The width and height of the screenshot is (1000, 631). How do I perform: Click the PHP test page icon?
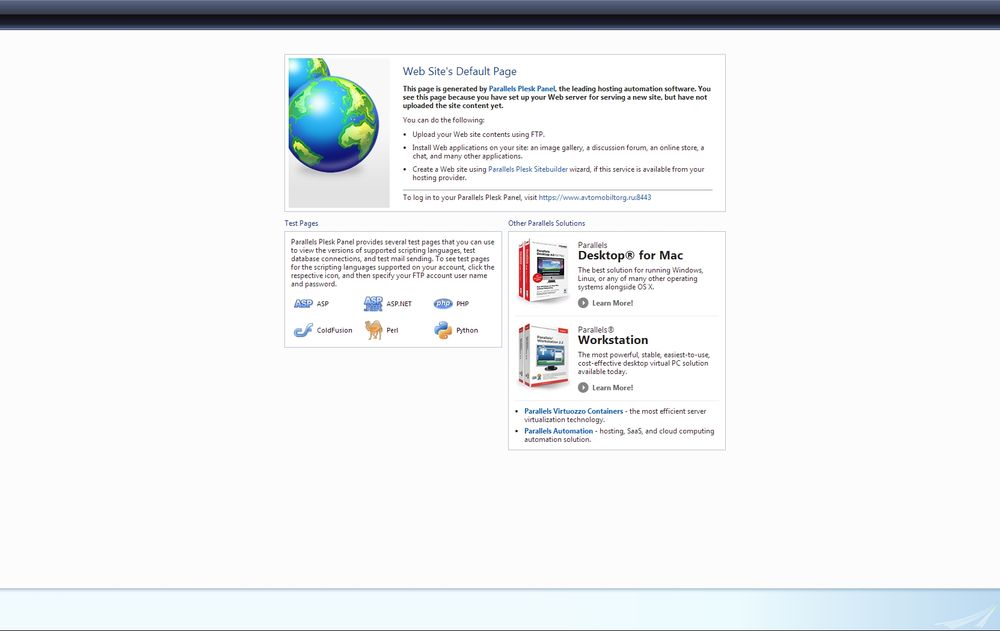pos(443,304)
